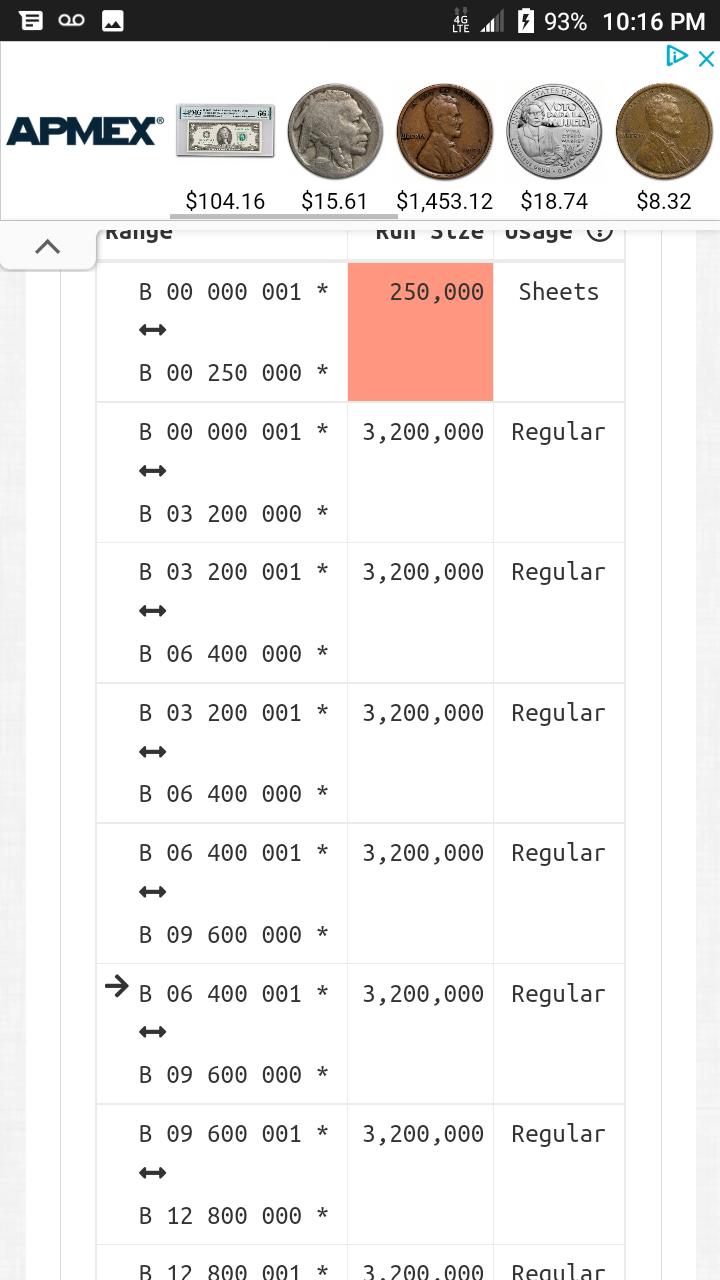The height and width of the screenshot is (1280, 720).
Task: Select the $1,453.12 Lincoln penny
Action: pos(445,131)
